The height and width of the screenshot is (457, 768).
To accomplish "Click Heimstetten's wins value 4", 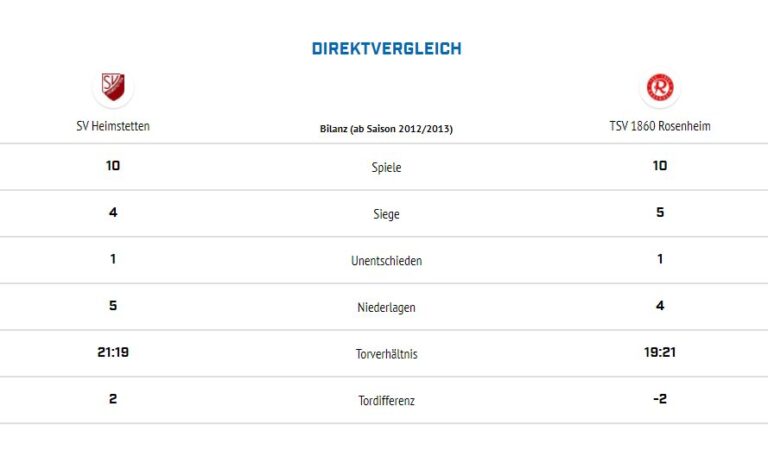I will (x=113, y=212).
